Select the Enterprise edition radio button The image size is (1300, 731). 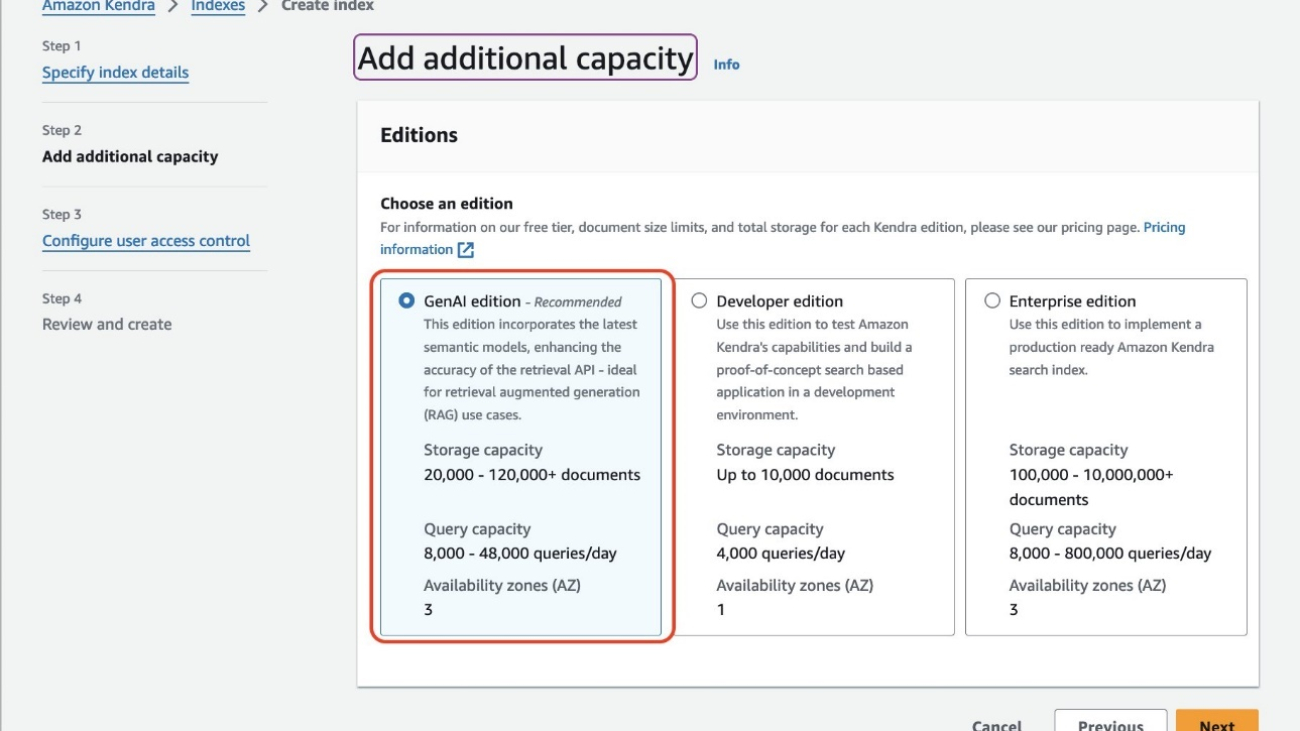pyautogui.click(x=992, y=301)
